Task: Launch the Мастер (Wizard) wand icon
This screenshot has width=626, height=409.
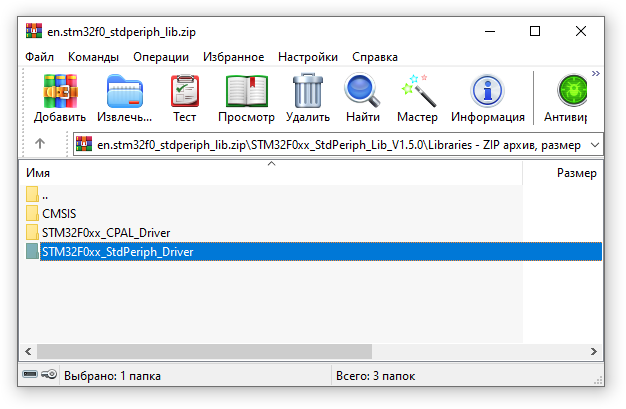Action: pos(418,91)
